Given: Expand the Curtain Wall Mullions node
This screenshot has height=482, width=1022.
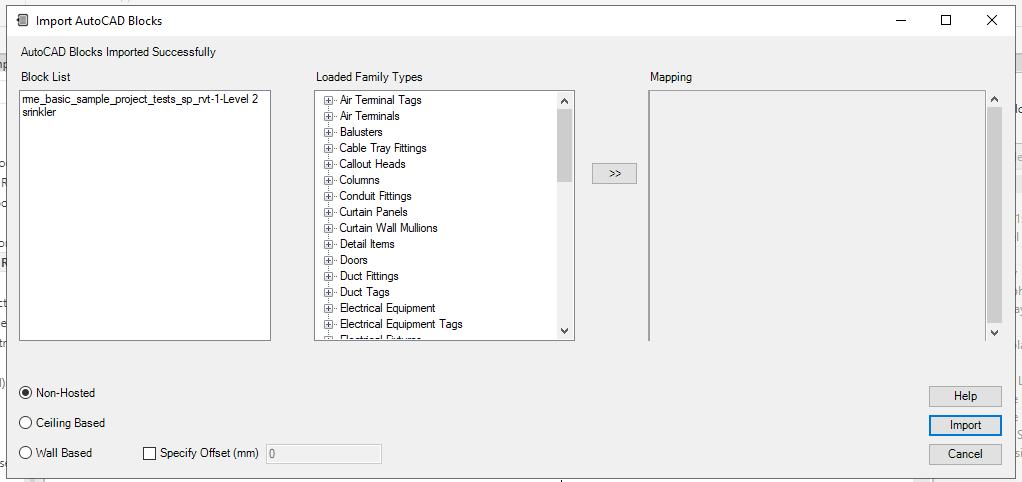Looking at the screenshot, I should (328, 228).
